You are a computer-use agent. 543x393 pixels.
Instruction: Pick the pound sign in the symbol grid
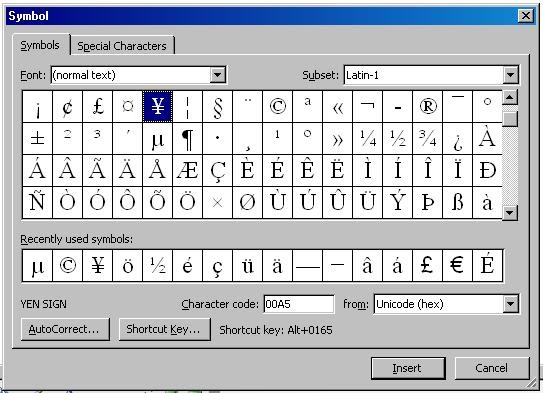pyautogui.click(x=98, y=107)
